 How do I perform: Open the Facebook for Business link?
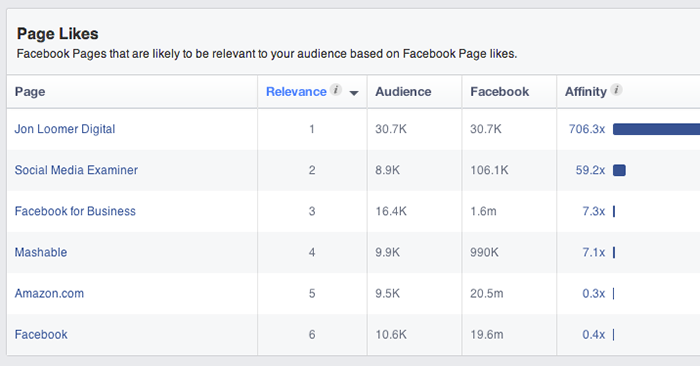[x=75, y=211]
